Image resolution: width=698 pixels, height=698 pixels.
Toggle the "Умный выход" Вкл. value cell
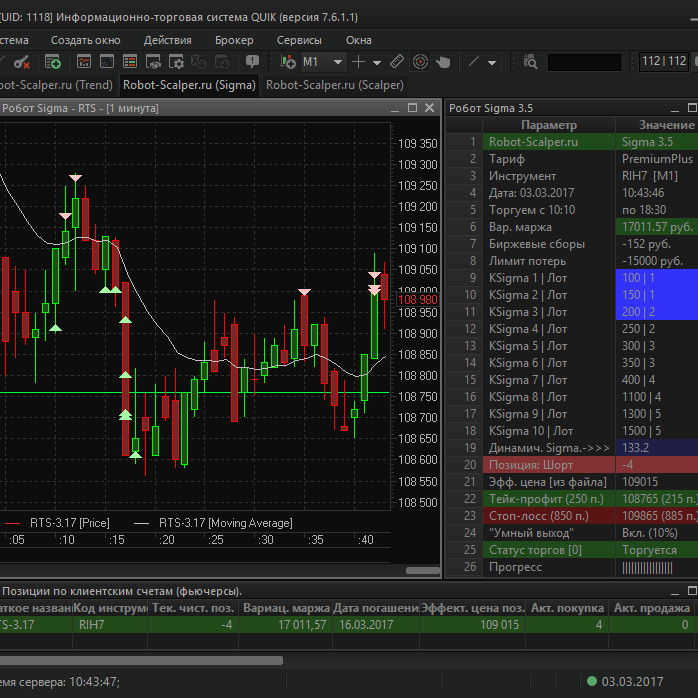(x=655, y=532)
